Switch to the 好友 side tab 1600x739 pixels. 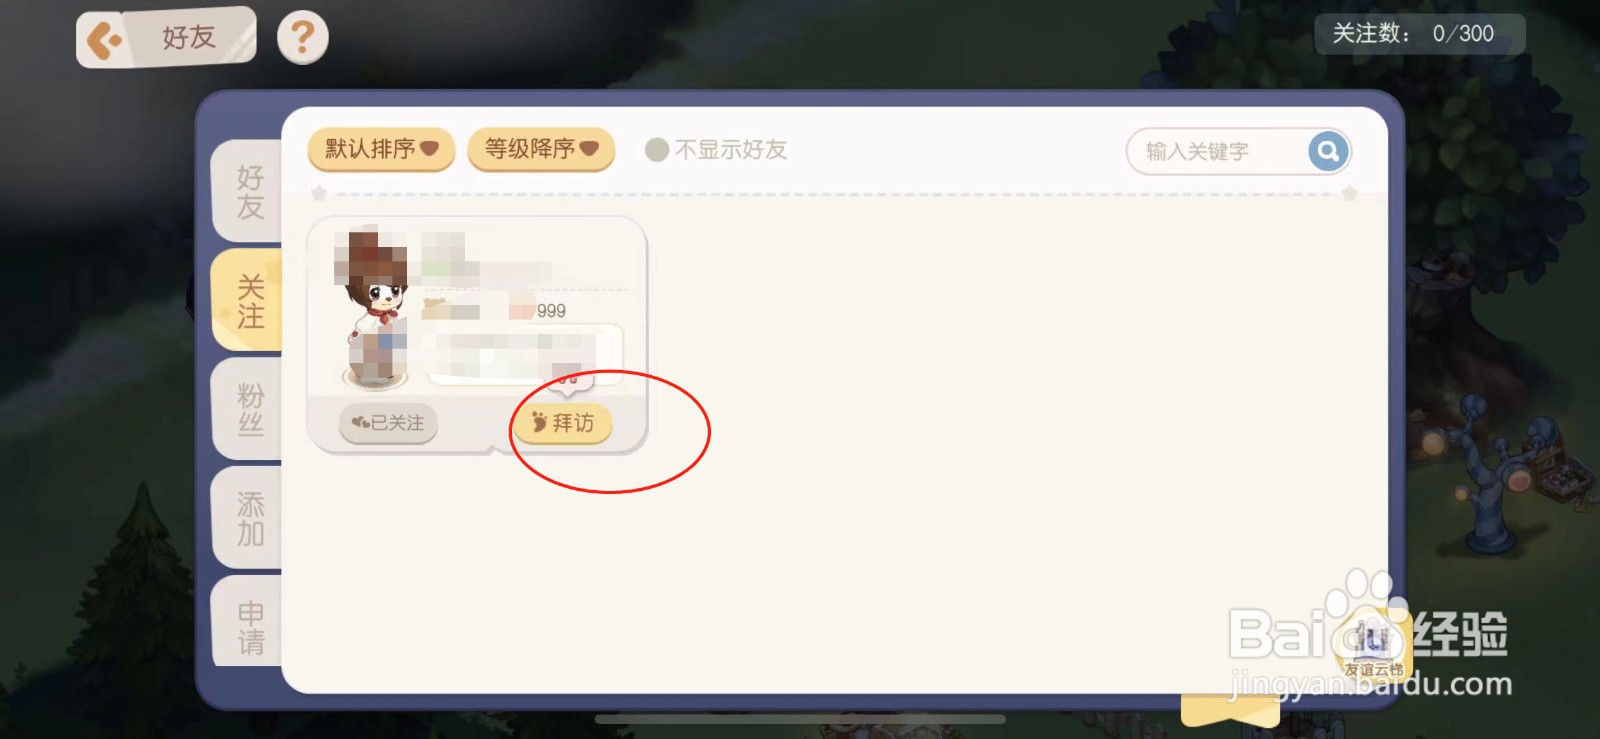click(x=249, y=192)
